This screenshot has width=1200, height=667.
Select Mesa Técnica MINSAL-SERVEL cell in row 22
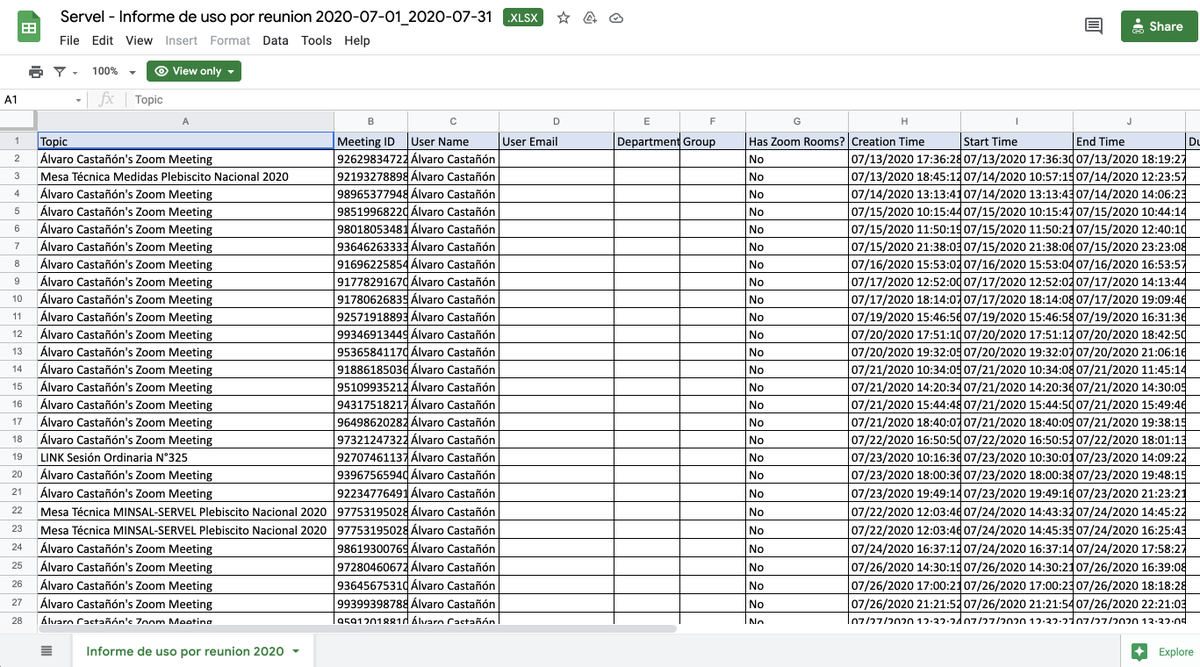pyautogui.click(x=185, y=511)
